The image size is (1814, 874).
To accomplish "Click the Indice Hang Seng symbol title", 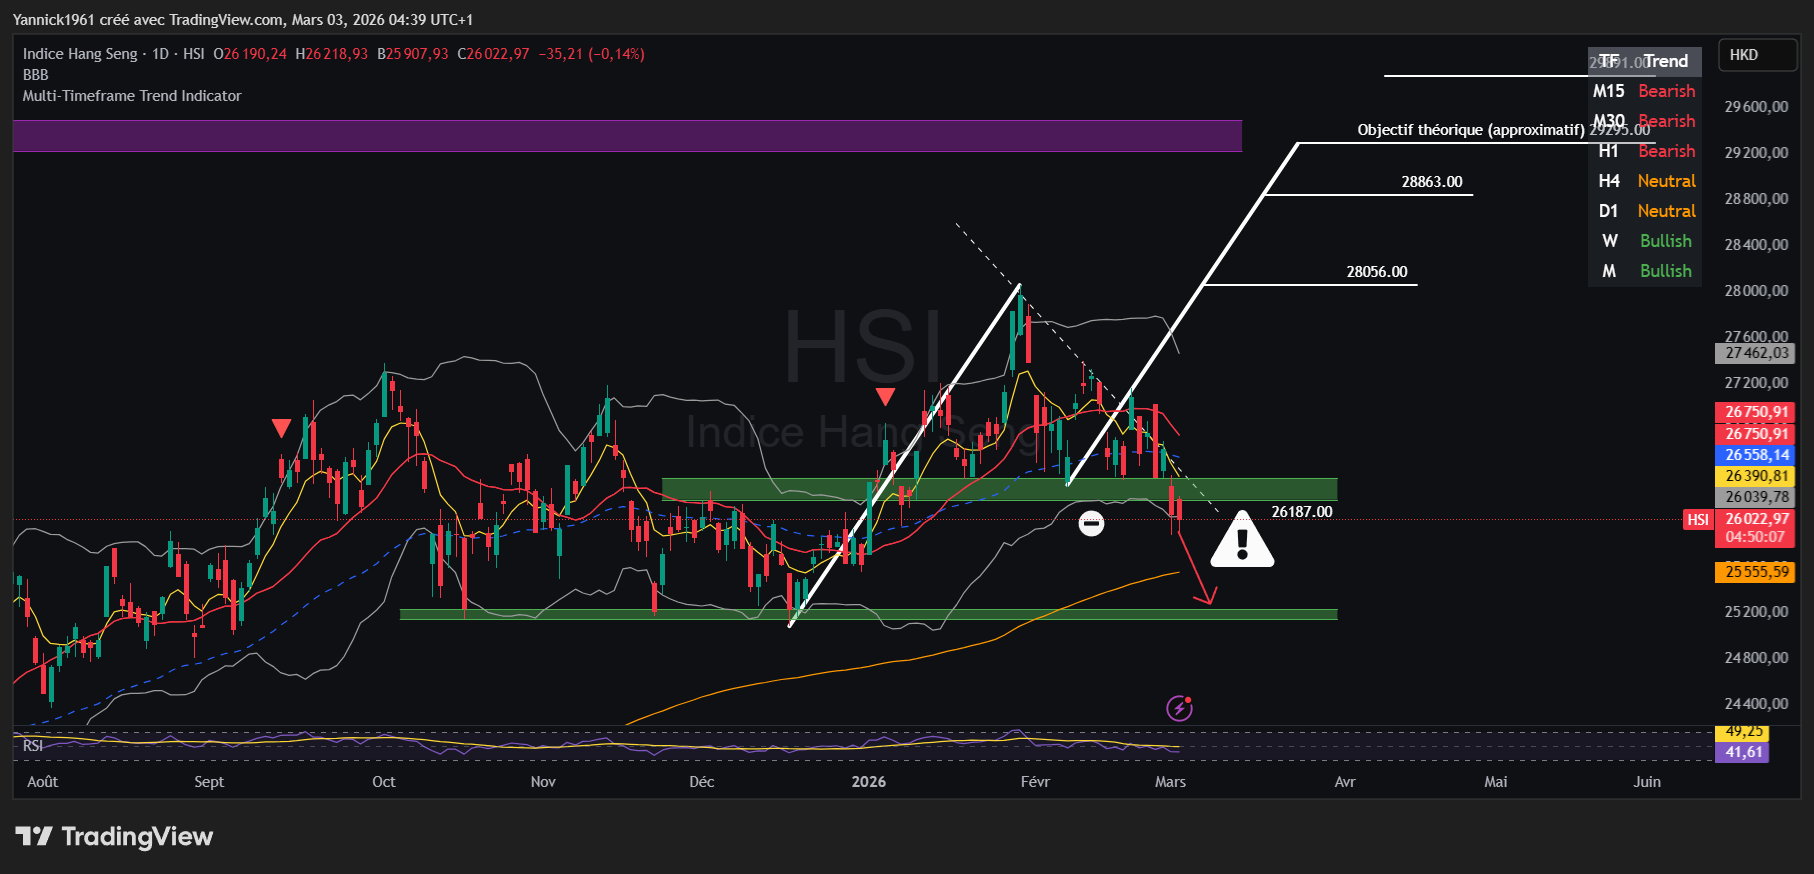I will pyautogui.click(x=80, y=54).
